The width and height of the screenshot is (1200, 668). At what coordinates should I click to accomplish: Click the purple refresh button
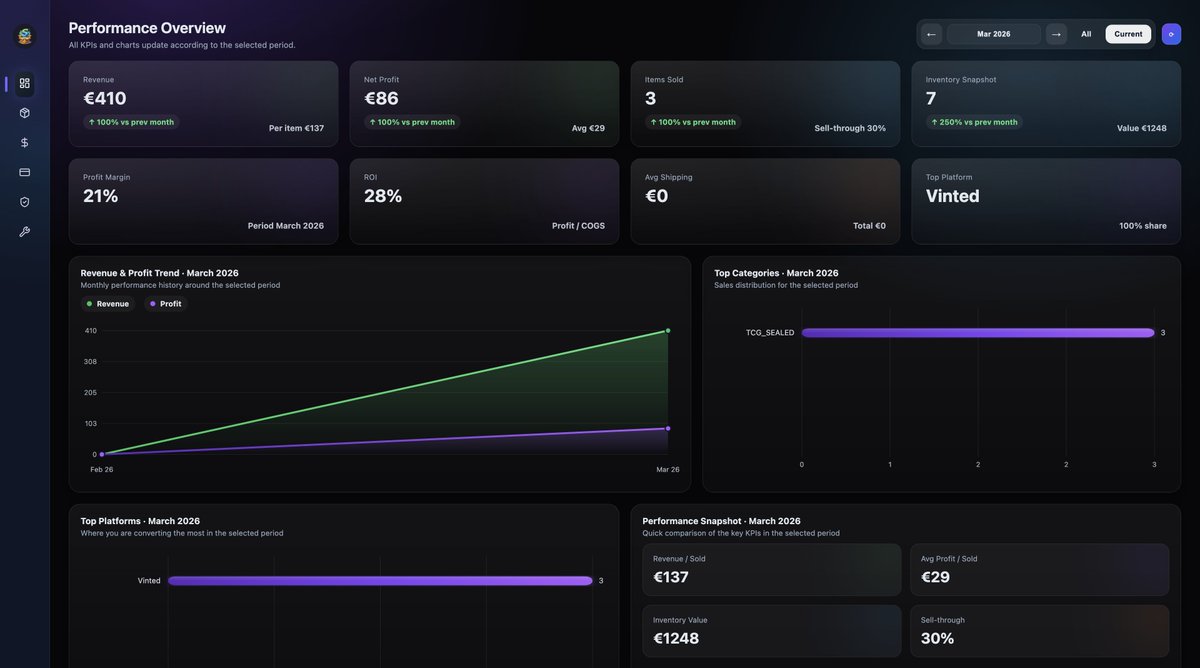pos(1171,34)
